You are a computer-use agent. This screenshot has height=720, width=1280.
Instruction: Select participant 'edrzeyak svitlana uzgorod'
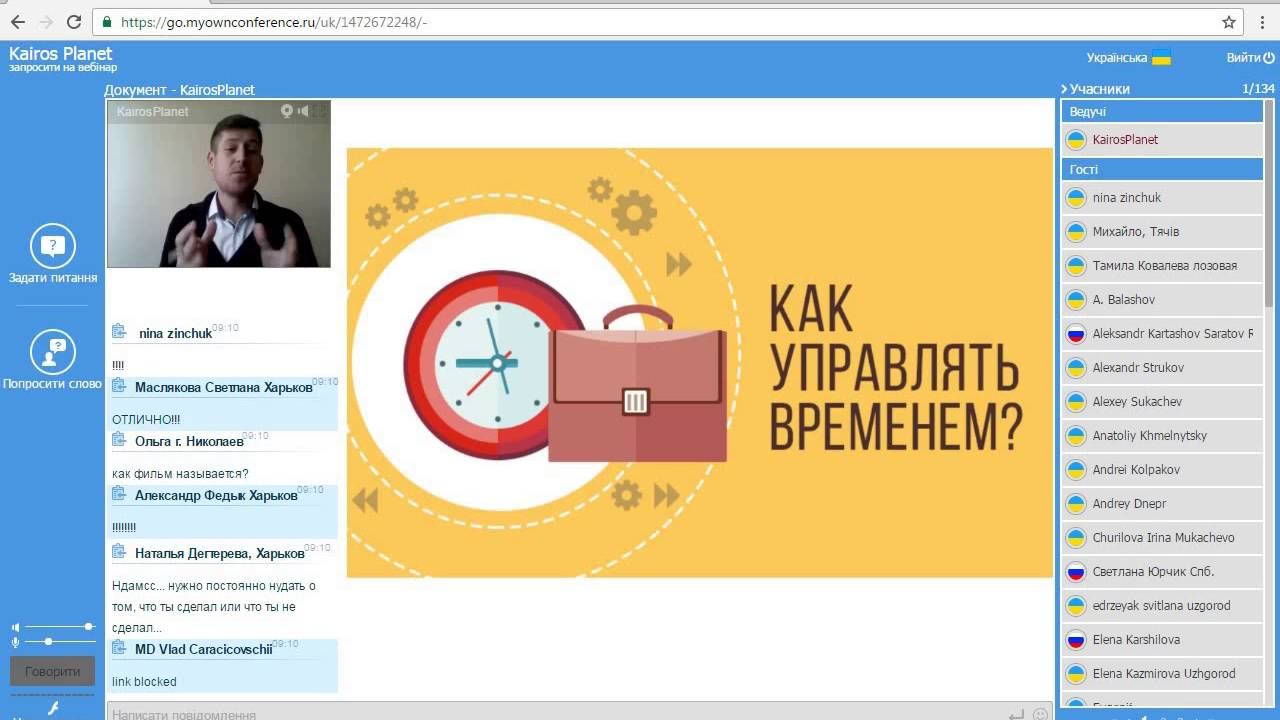[x=1162, y=606]
